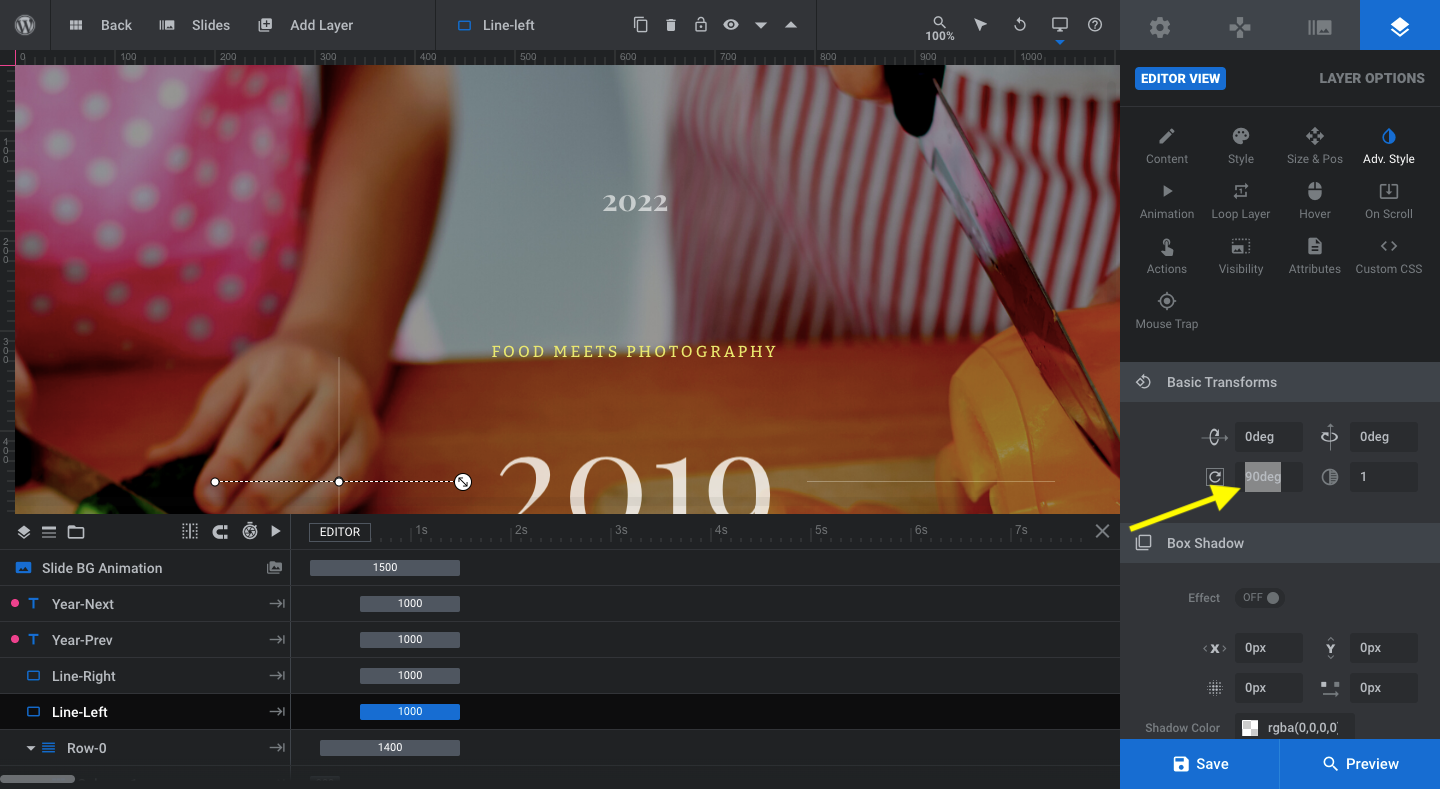Viewport: 1440px width, 789px height.
Task: Move layer down with down arrow
Action: point(761,25)
